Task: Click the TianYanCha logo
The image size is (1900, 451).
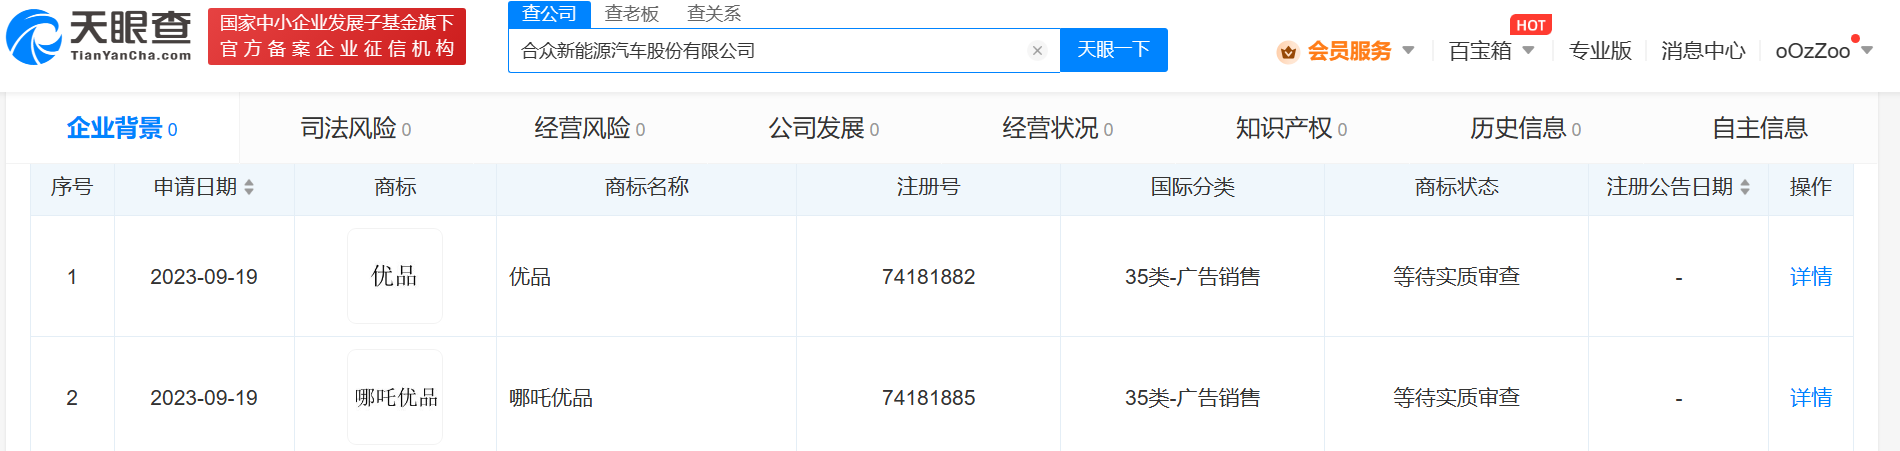Action: click(99, 36)
